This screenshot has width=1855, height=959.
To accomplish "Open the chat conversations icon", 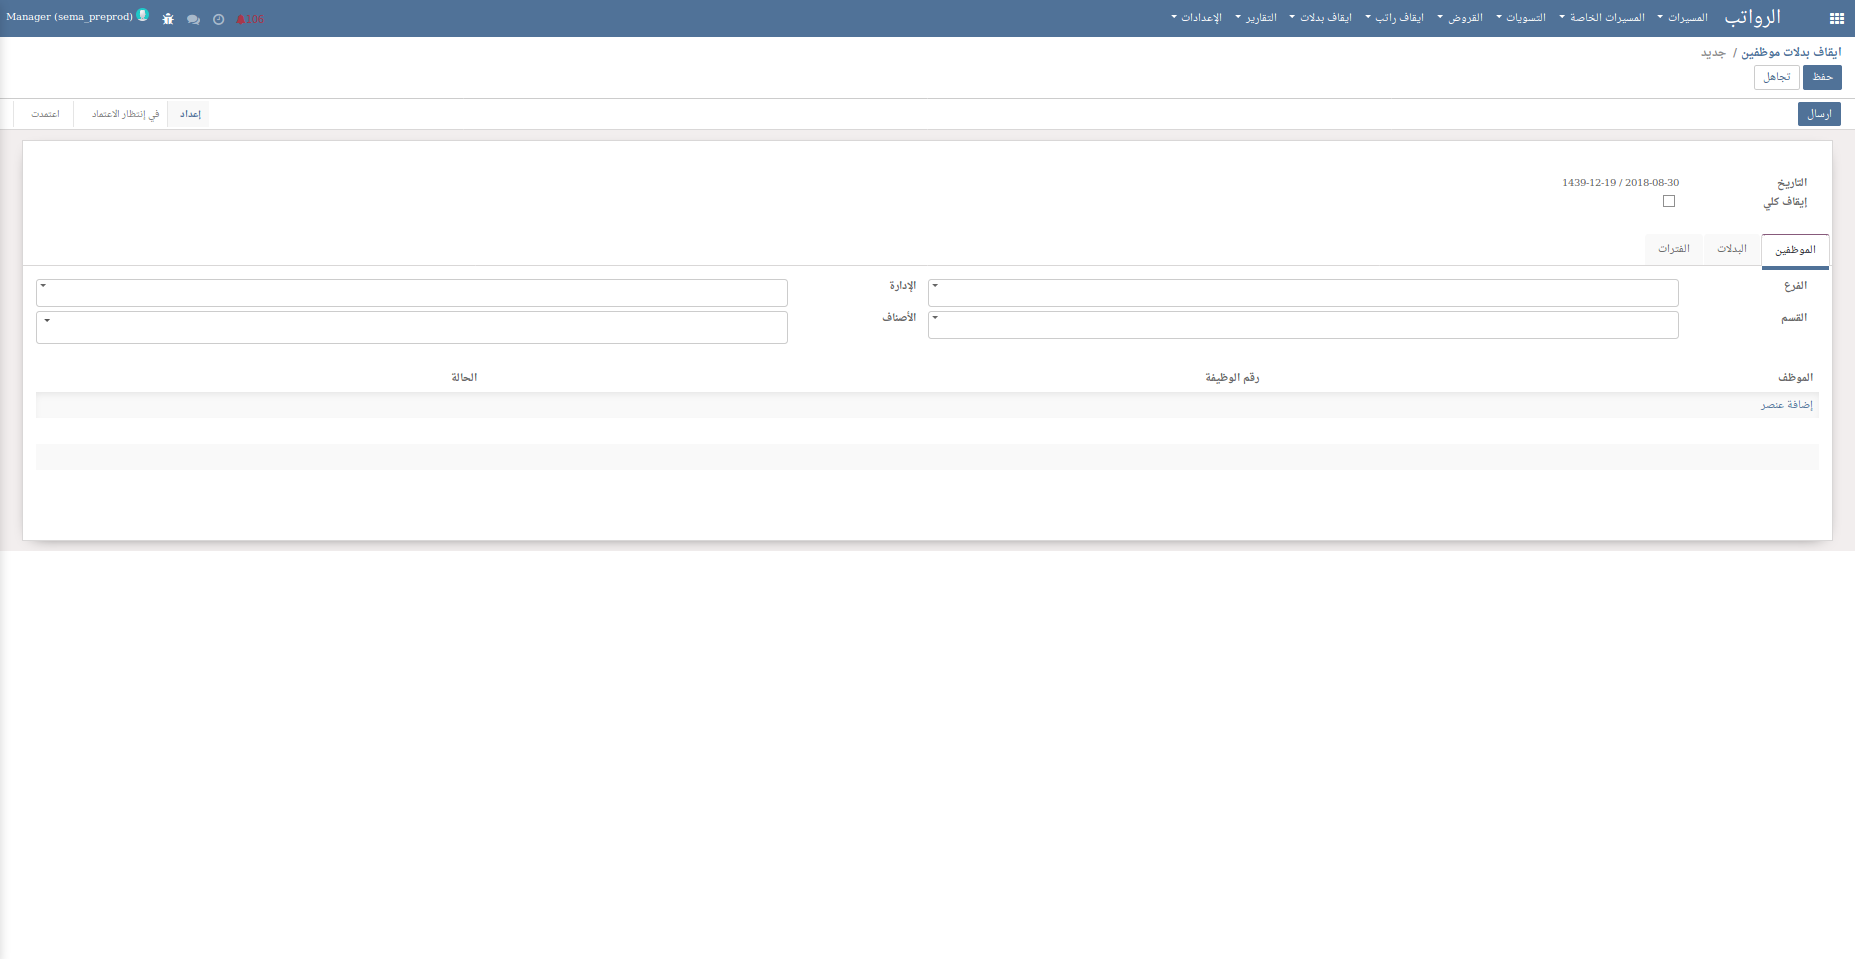I will tap(193, 19).
